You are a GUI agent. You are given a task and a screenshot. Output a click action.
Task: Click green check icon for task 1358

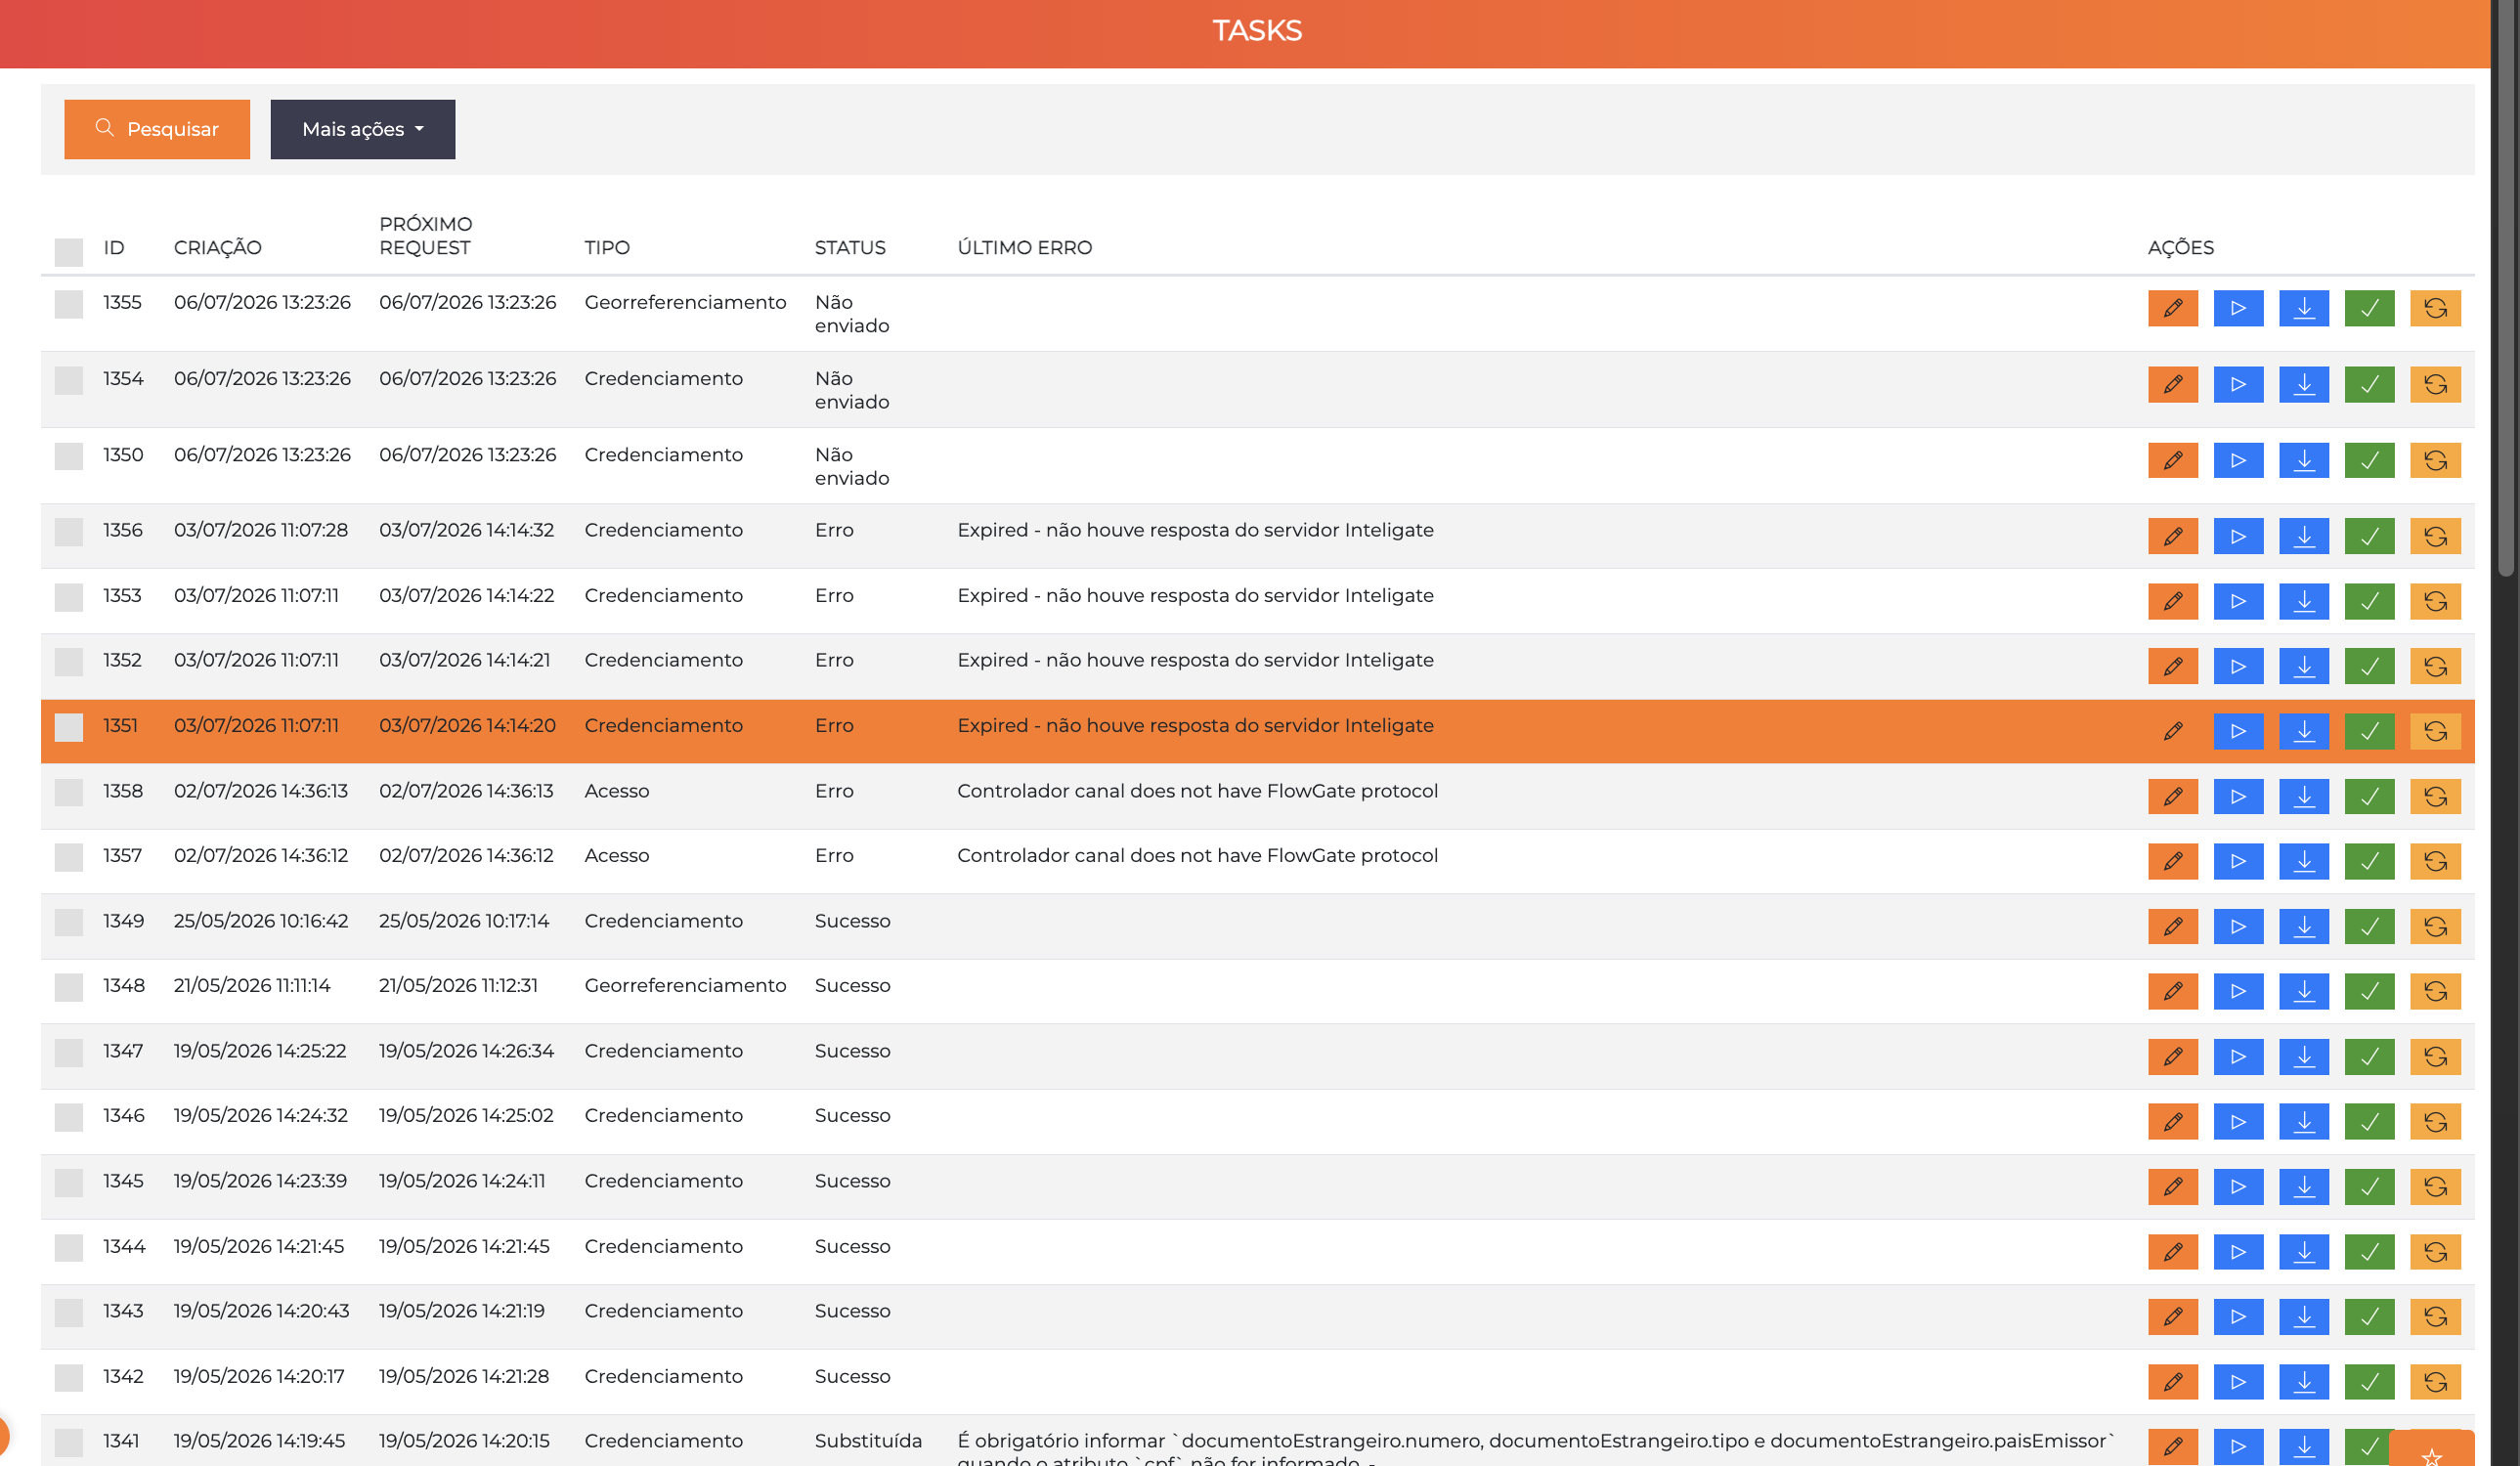click(2369, 796)
